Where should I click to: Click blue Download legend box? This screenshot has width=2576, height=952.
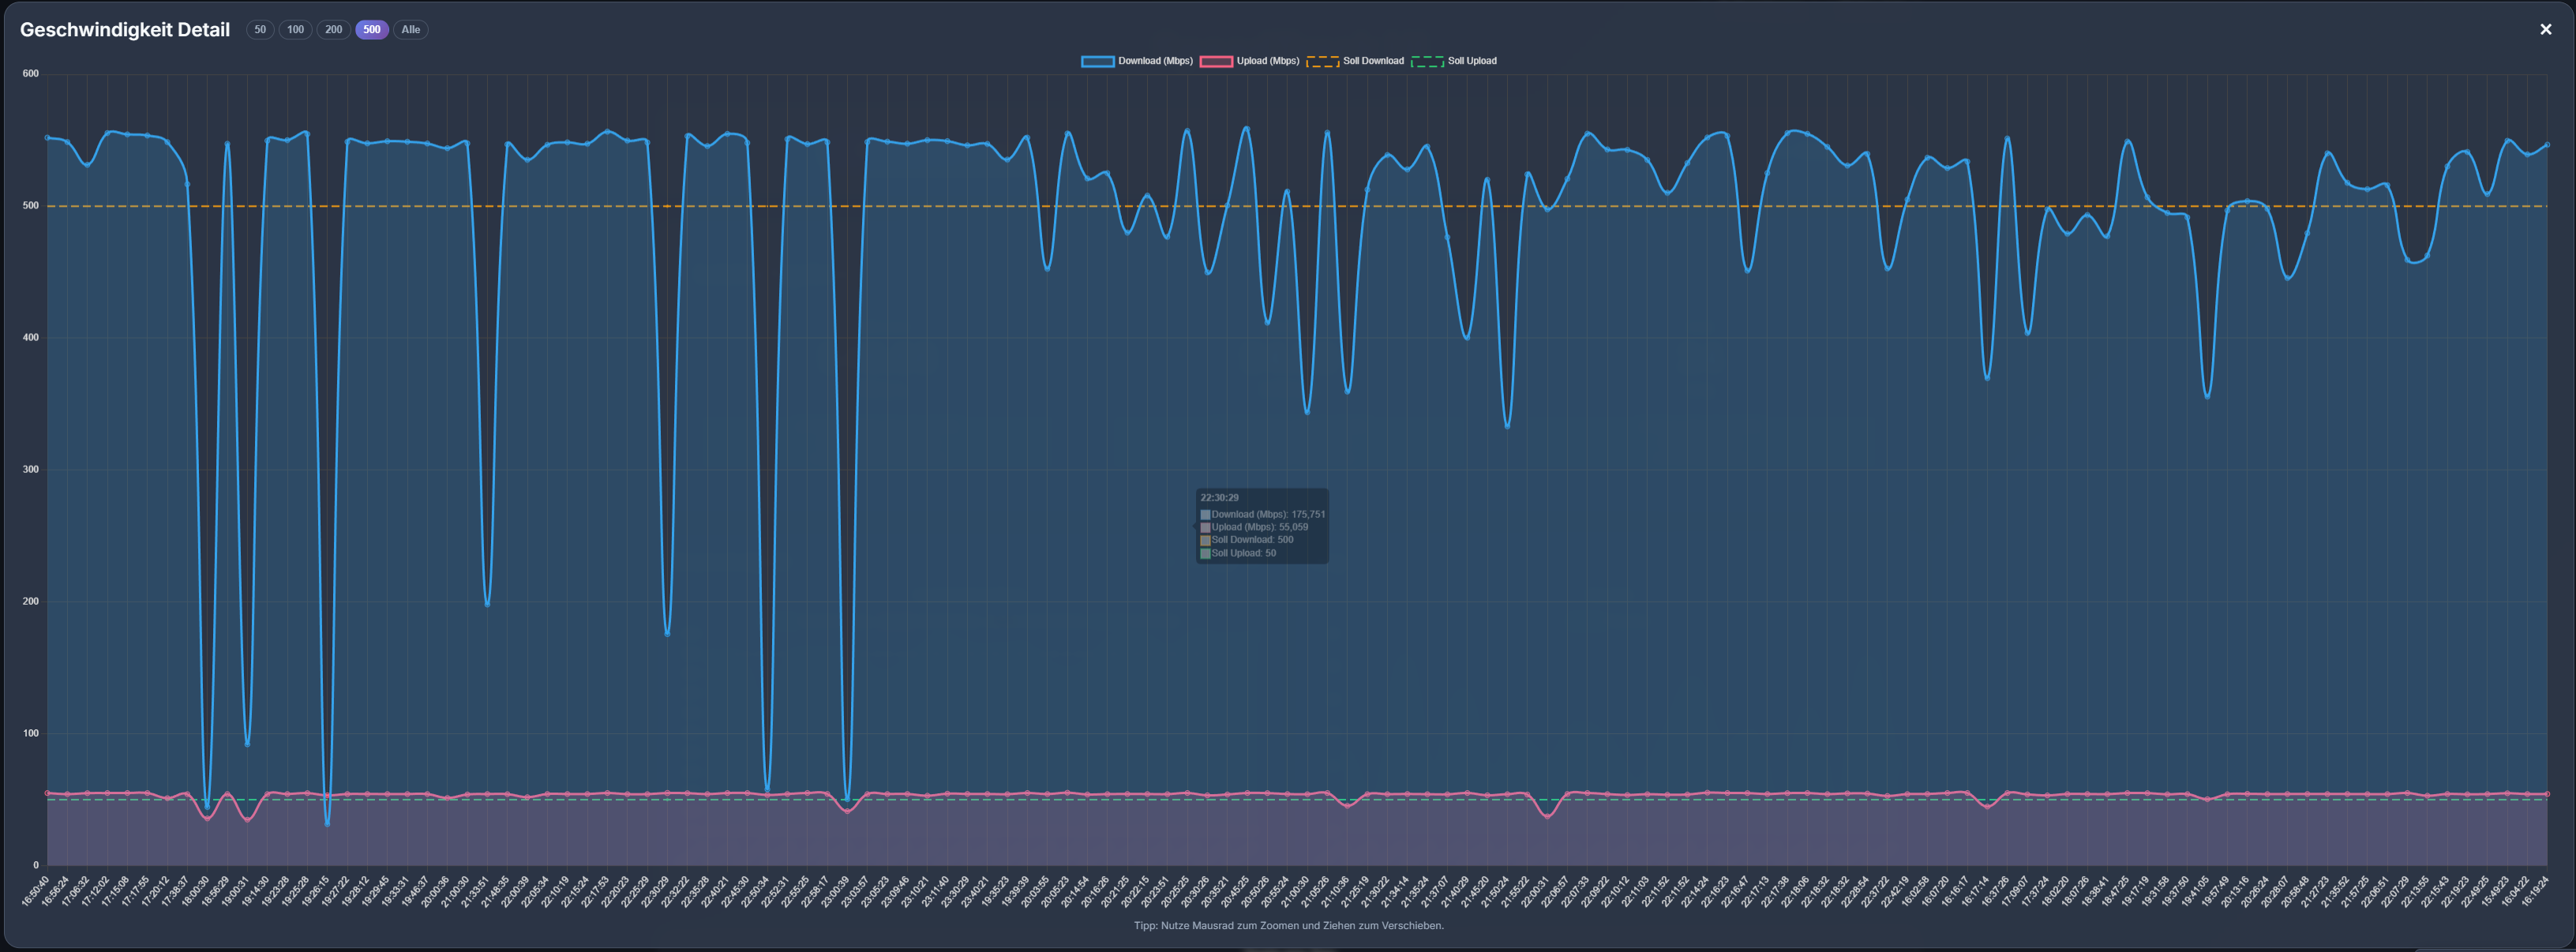coord(1097,61)
